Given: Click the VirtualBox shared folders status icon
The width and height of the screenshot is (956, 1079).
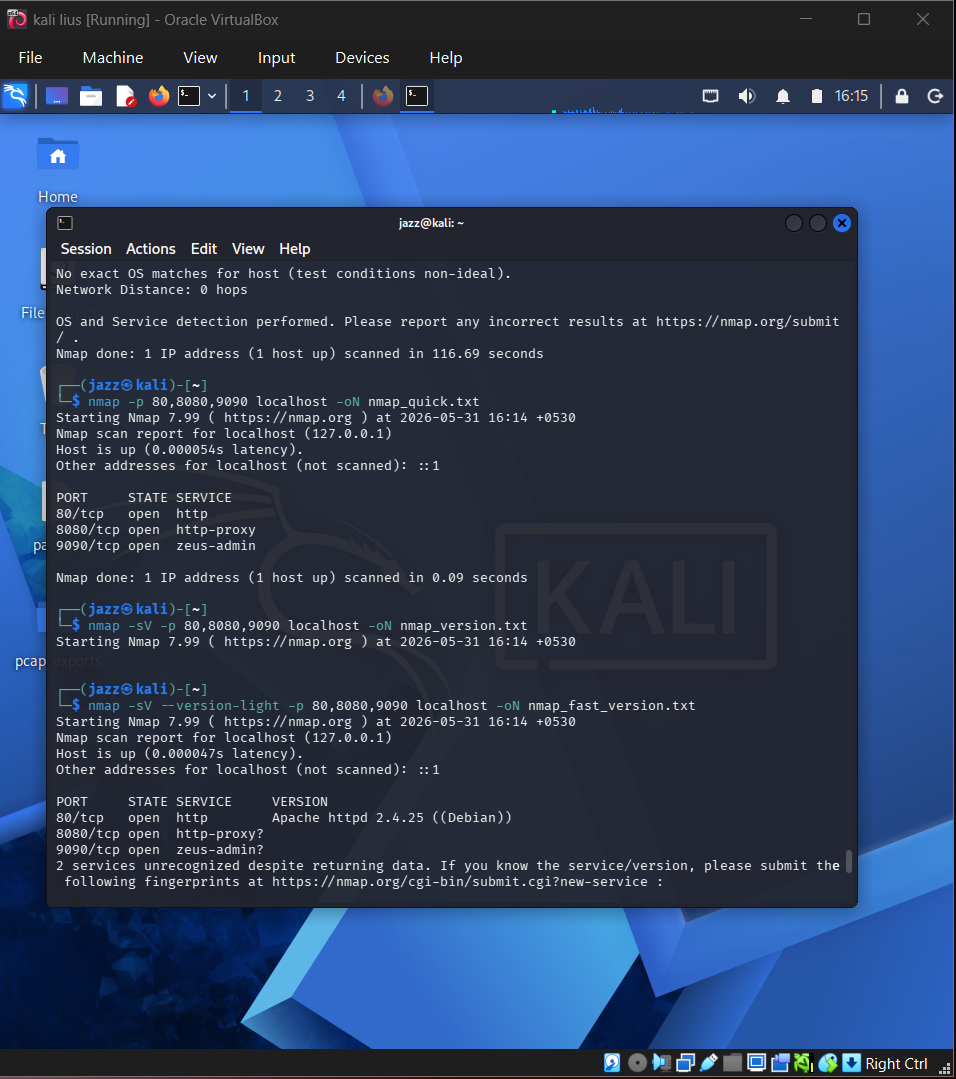Looking at the screenshot, I should 732,1063.
